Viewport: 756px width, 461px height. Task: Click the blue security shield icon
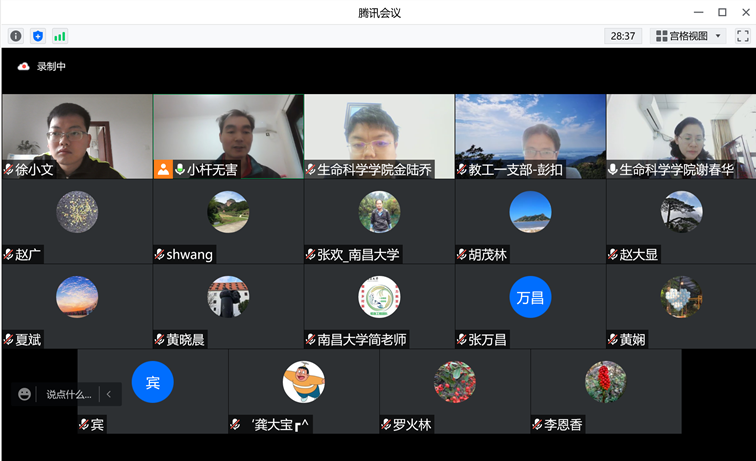(x=38, y=36)
